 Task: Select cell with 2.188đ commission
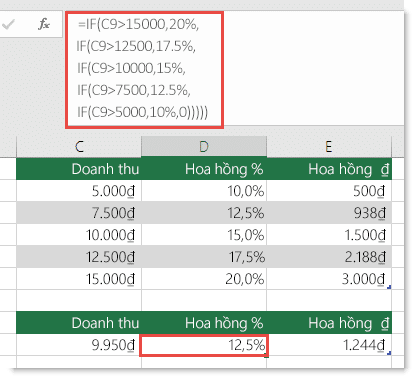[329, 257]
